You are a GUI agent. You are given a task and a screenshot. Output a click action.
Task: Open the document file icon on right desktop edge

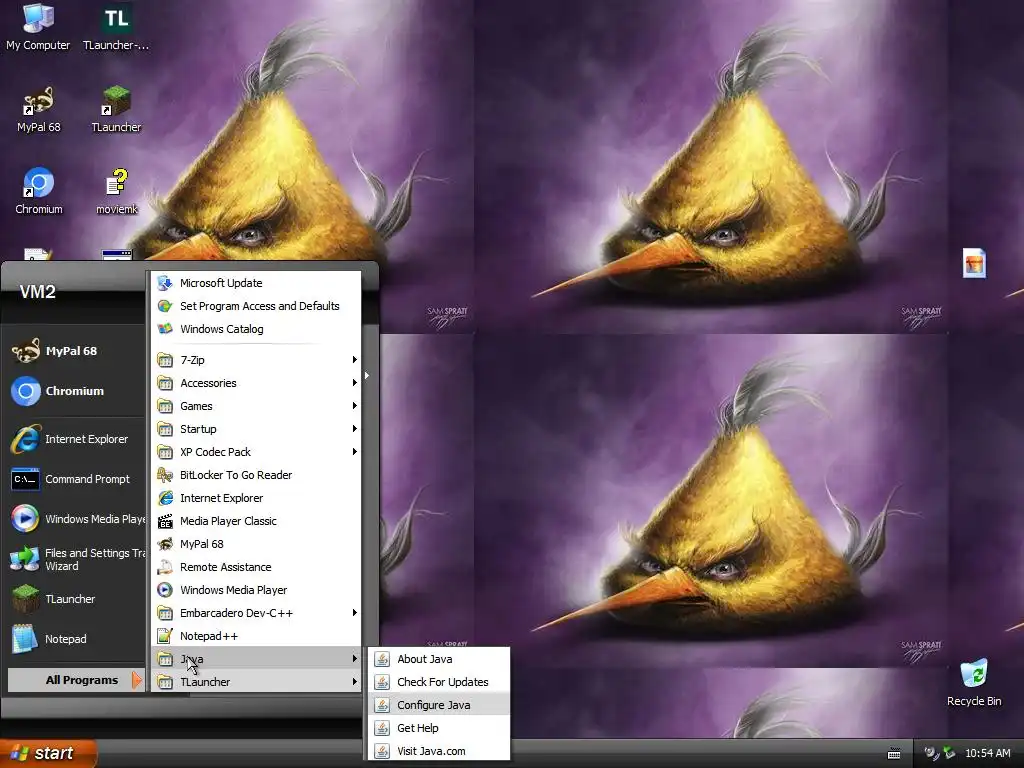click(974, 263)
